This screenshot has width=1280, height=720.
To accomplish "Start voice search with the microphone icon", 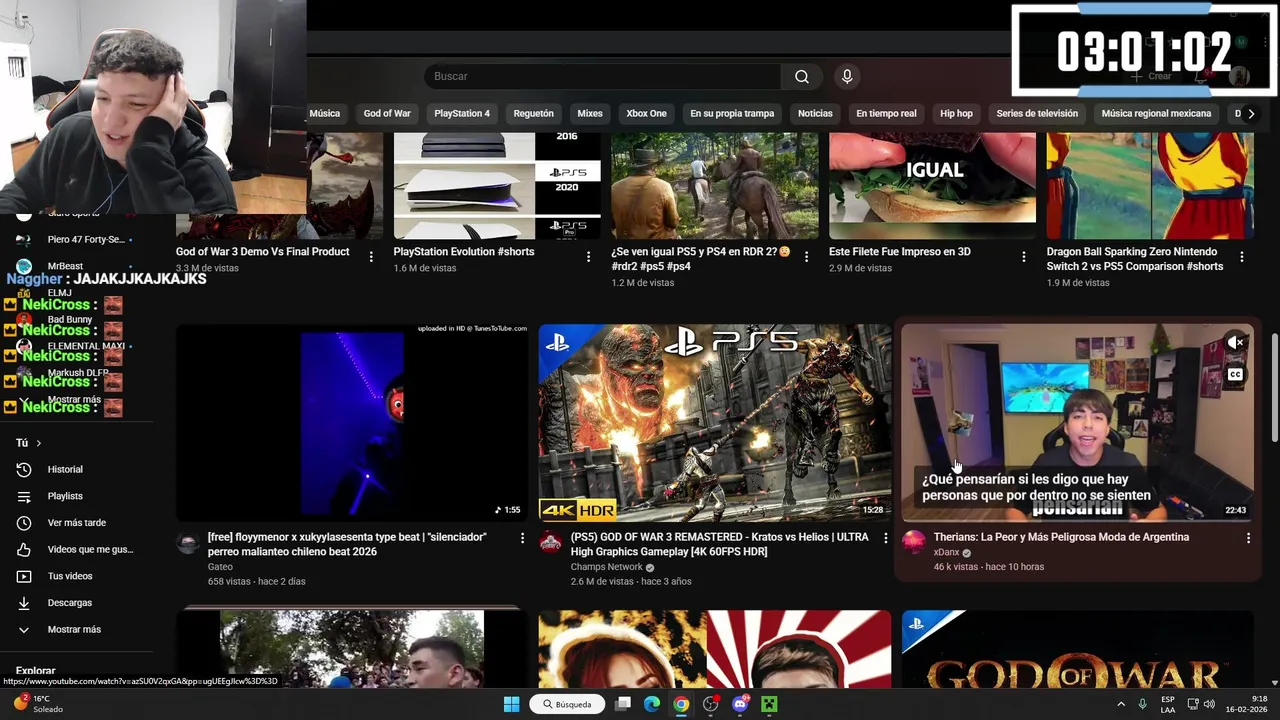I will click(847, 77).
